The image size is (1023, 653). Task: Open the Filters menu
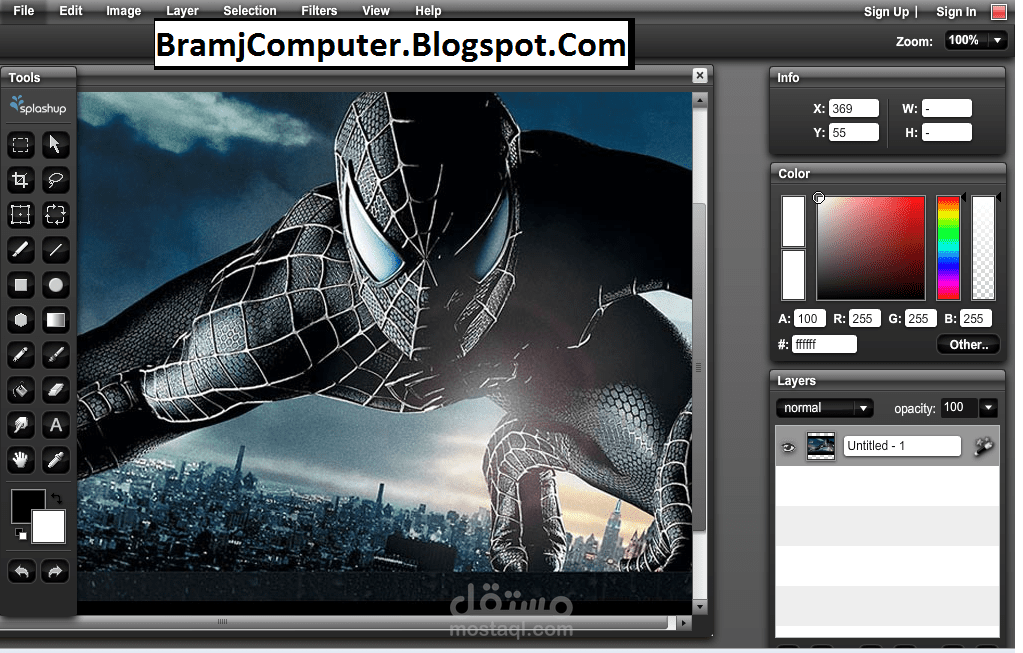coord(319,11)
